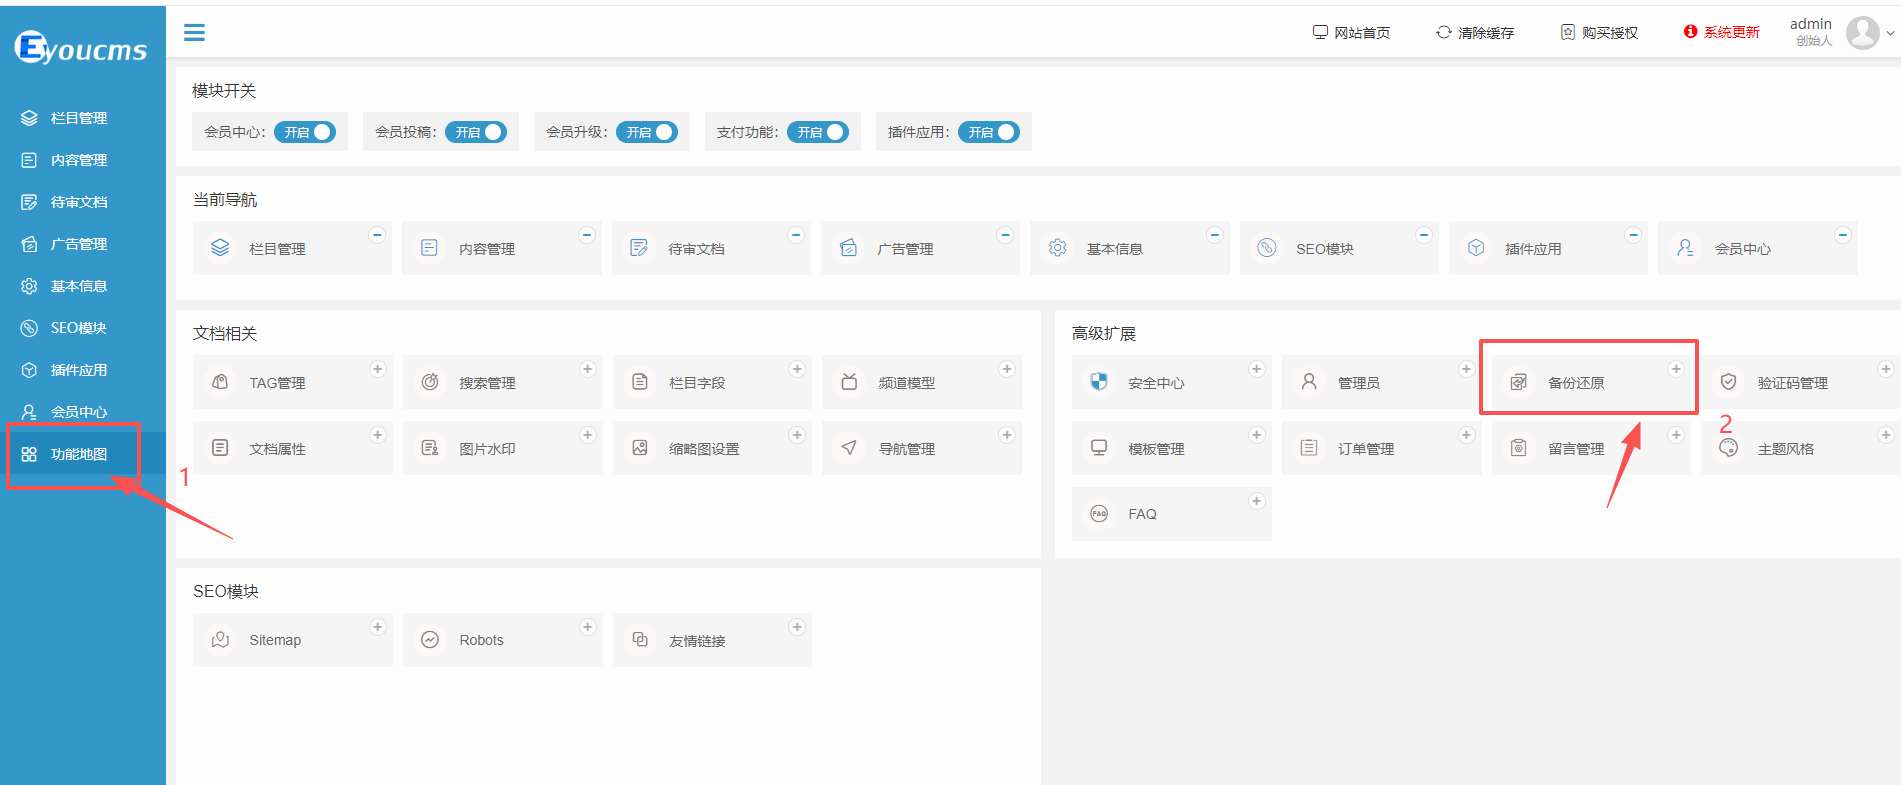Disable the 支付功能 switch

click(818, 132)
